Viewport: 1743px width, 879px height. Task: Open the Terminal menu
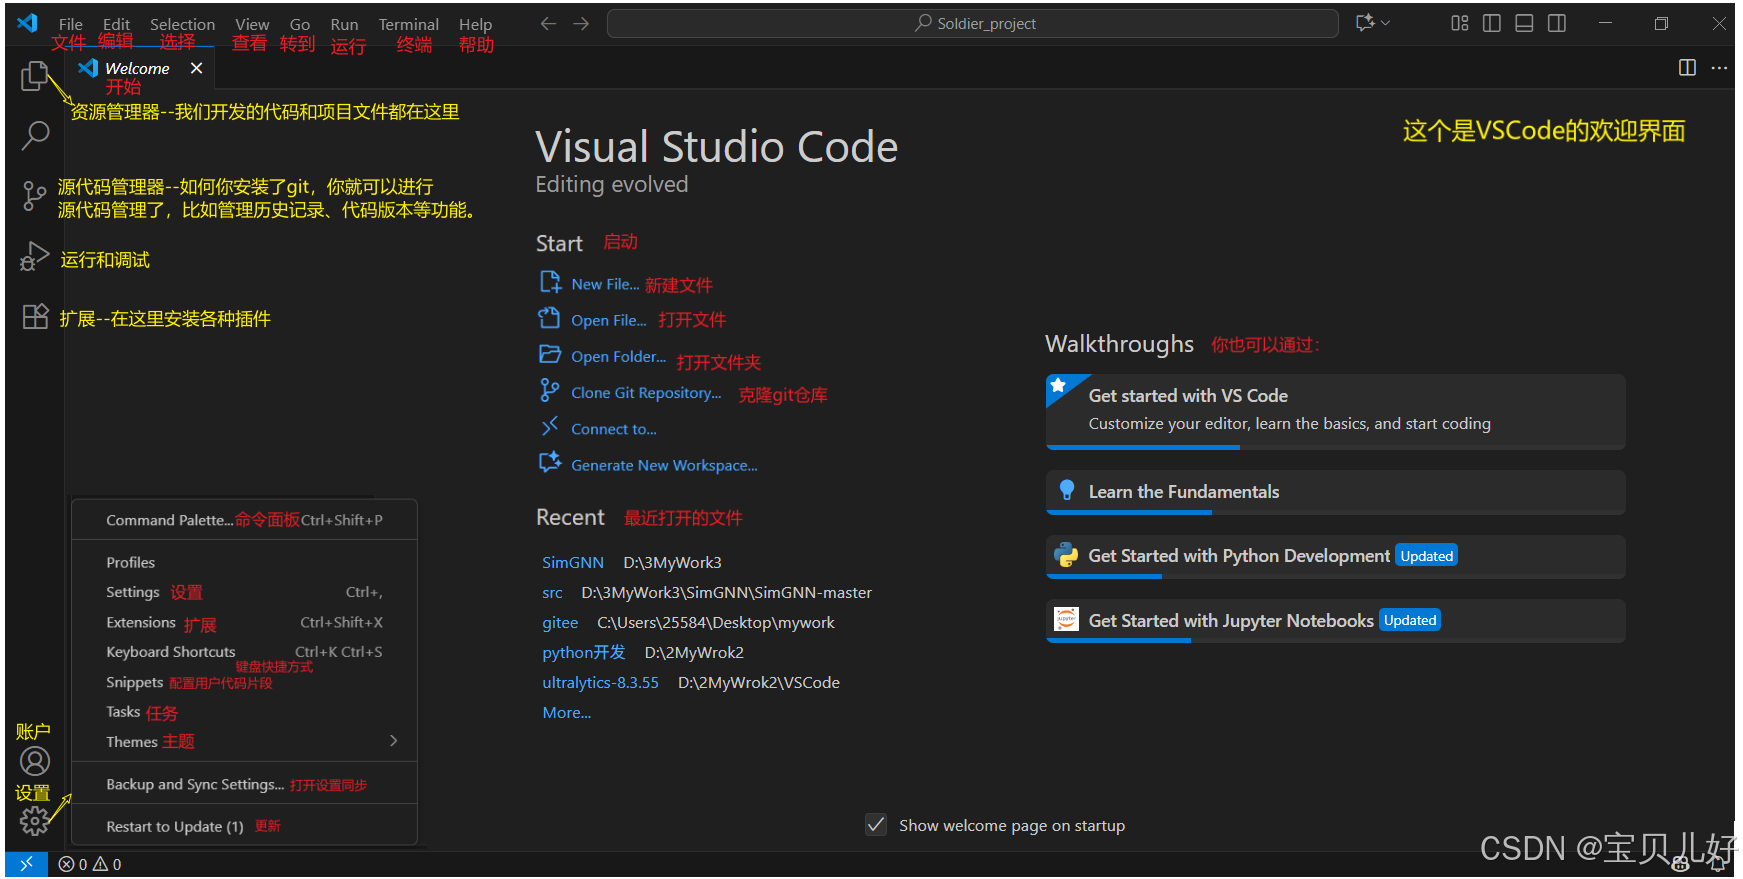(x=408, y=24)
